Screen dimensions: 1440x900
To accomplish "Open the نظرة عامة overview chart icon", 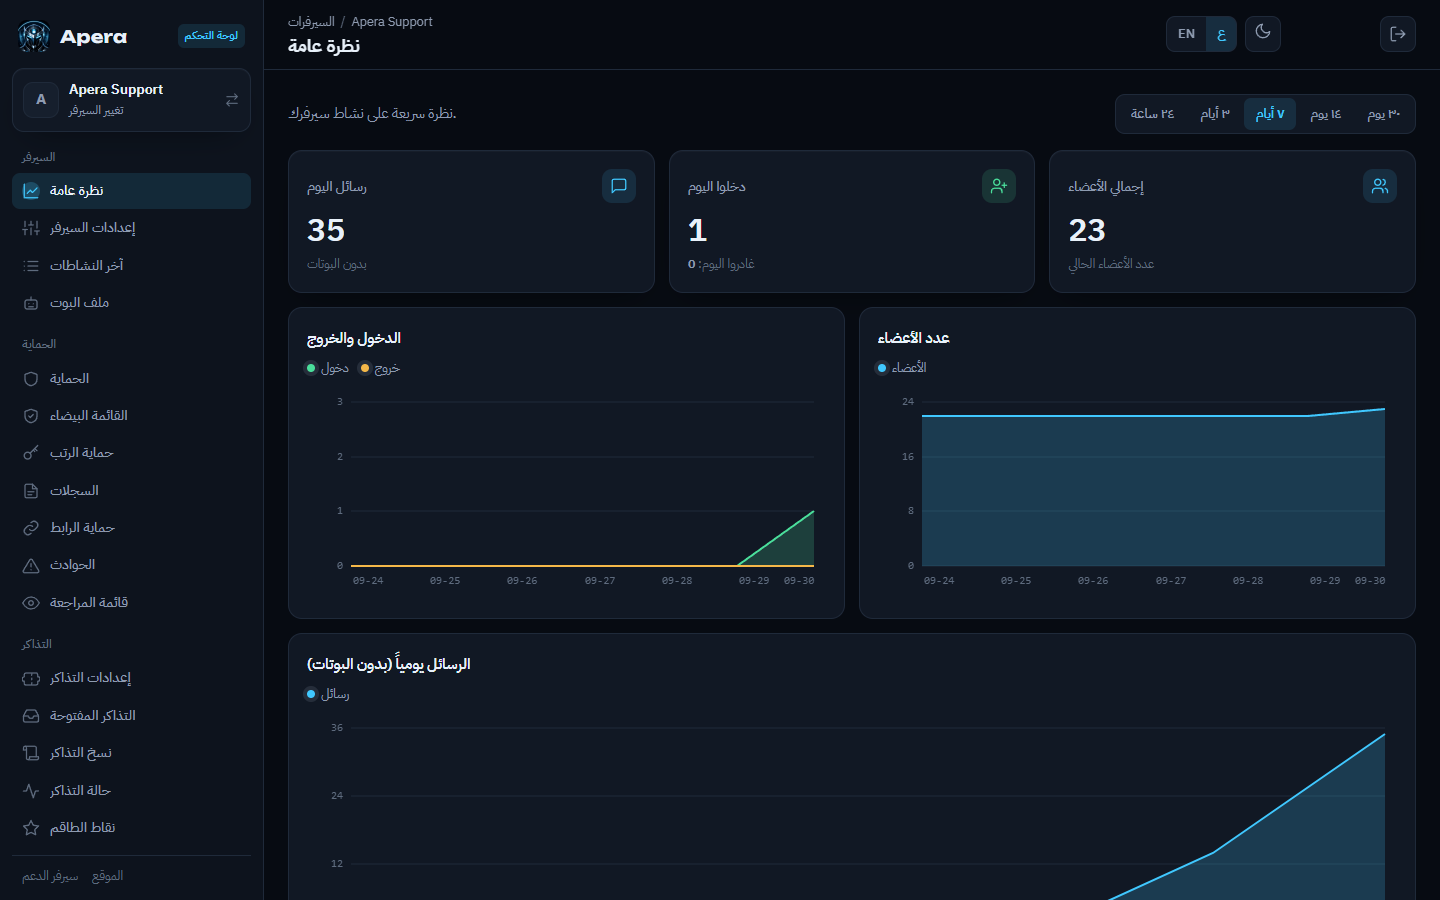I will point(31,191).
